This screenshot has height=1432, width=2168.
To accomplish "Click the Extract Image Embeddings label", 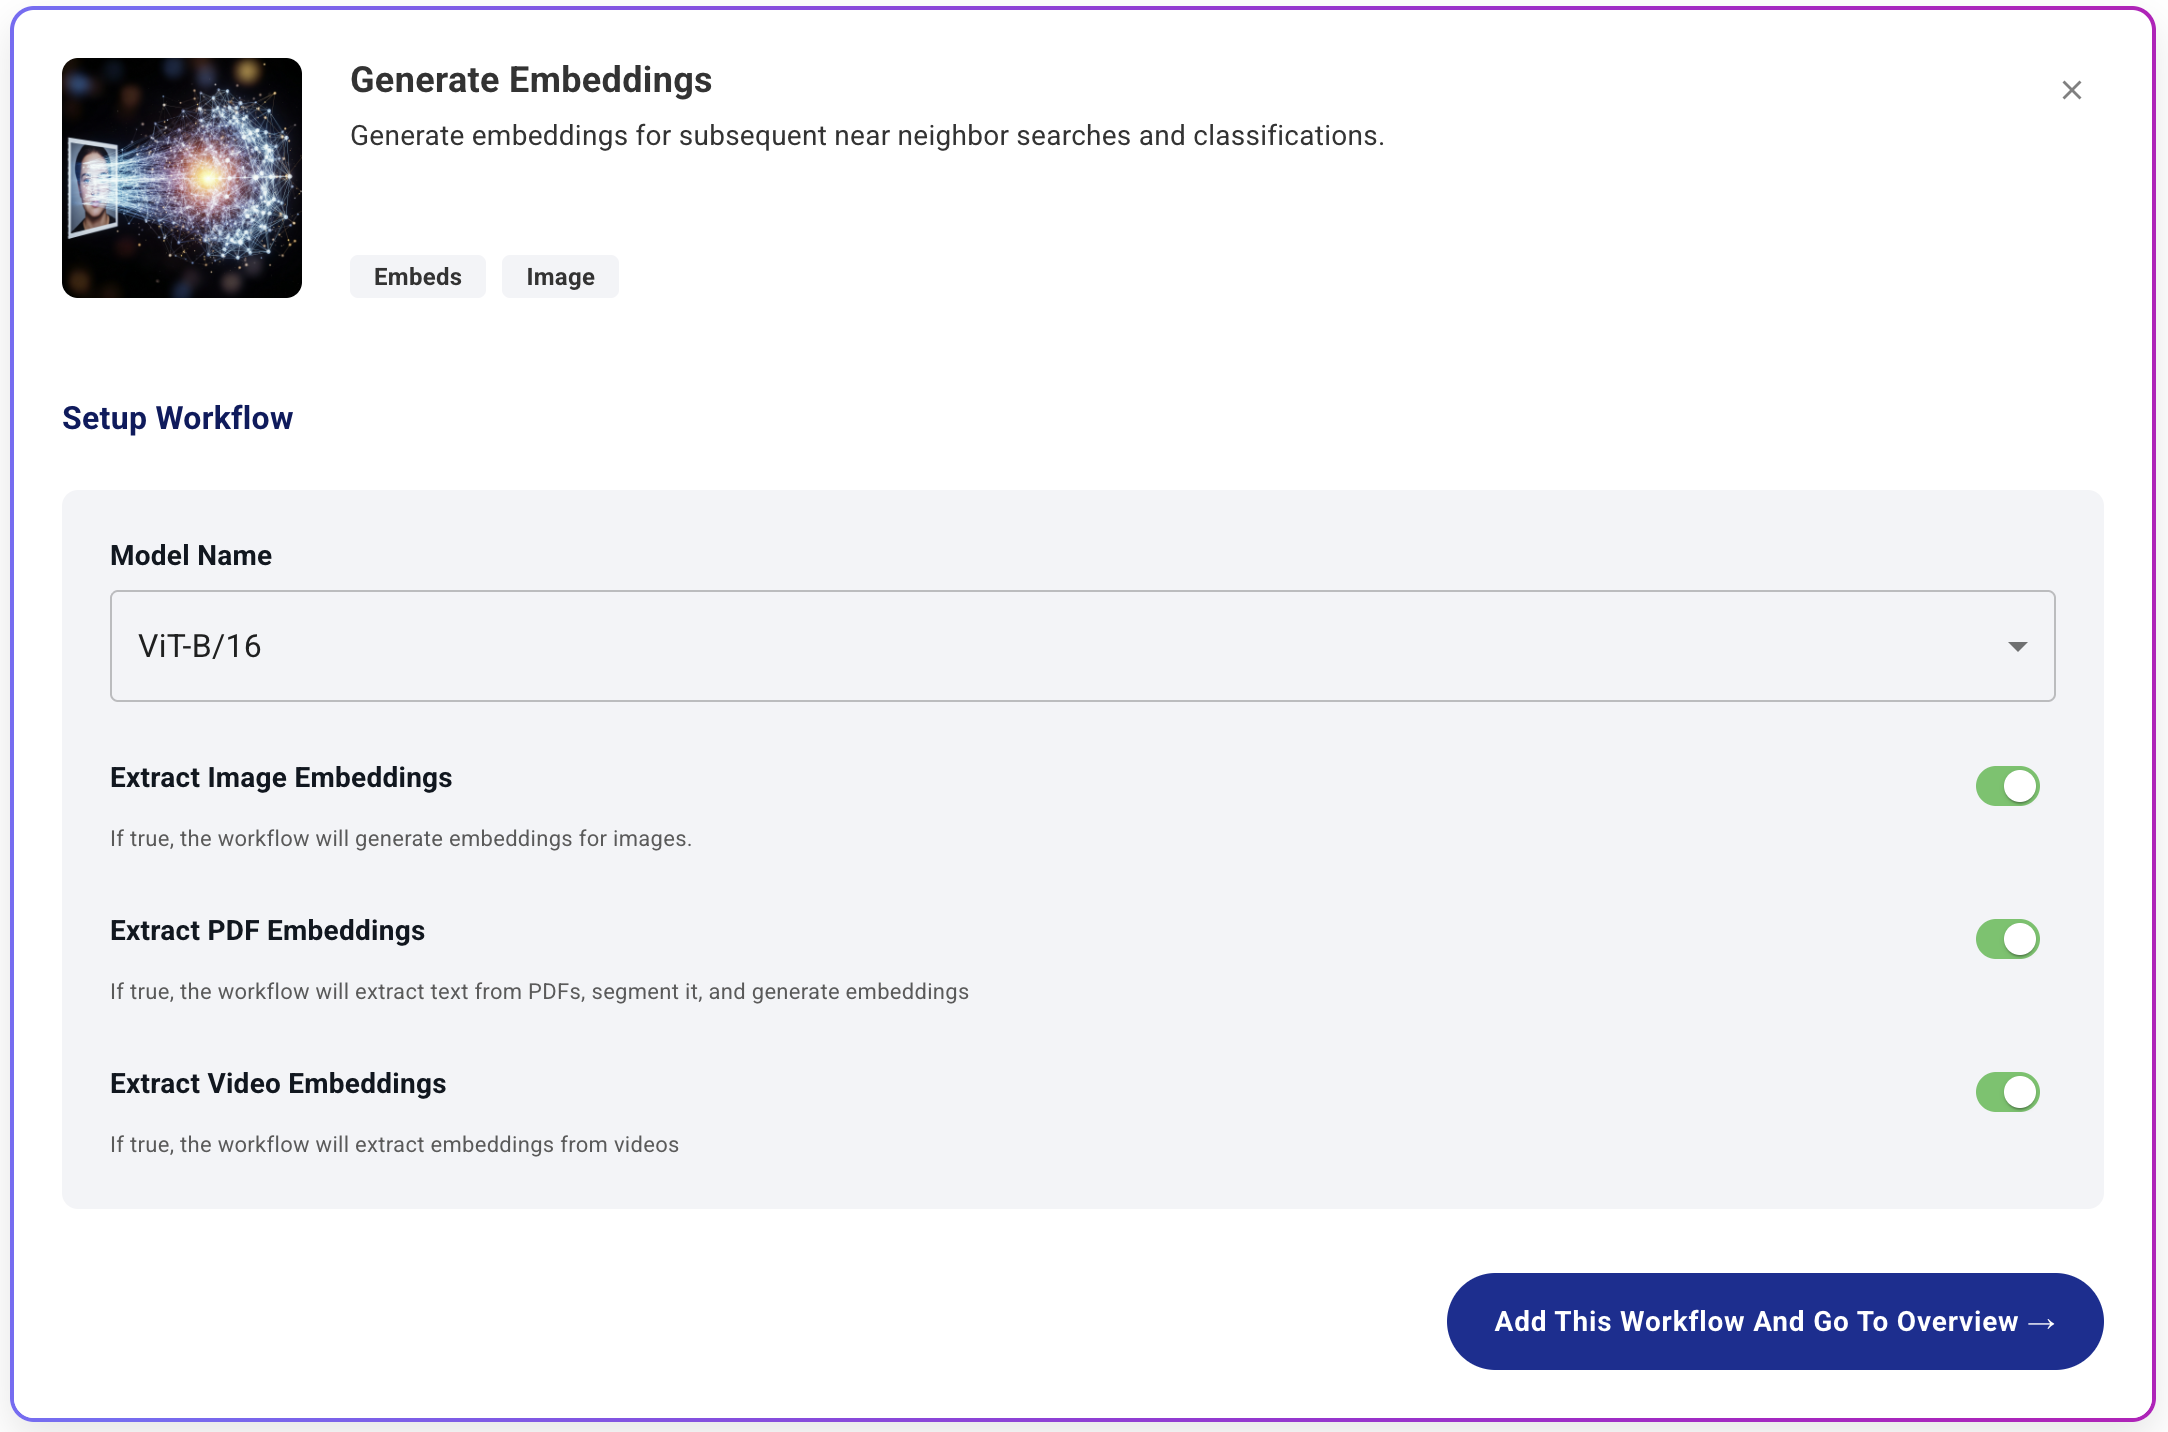I will pos(281,778).
